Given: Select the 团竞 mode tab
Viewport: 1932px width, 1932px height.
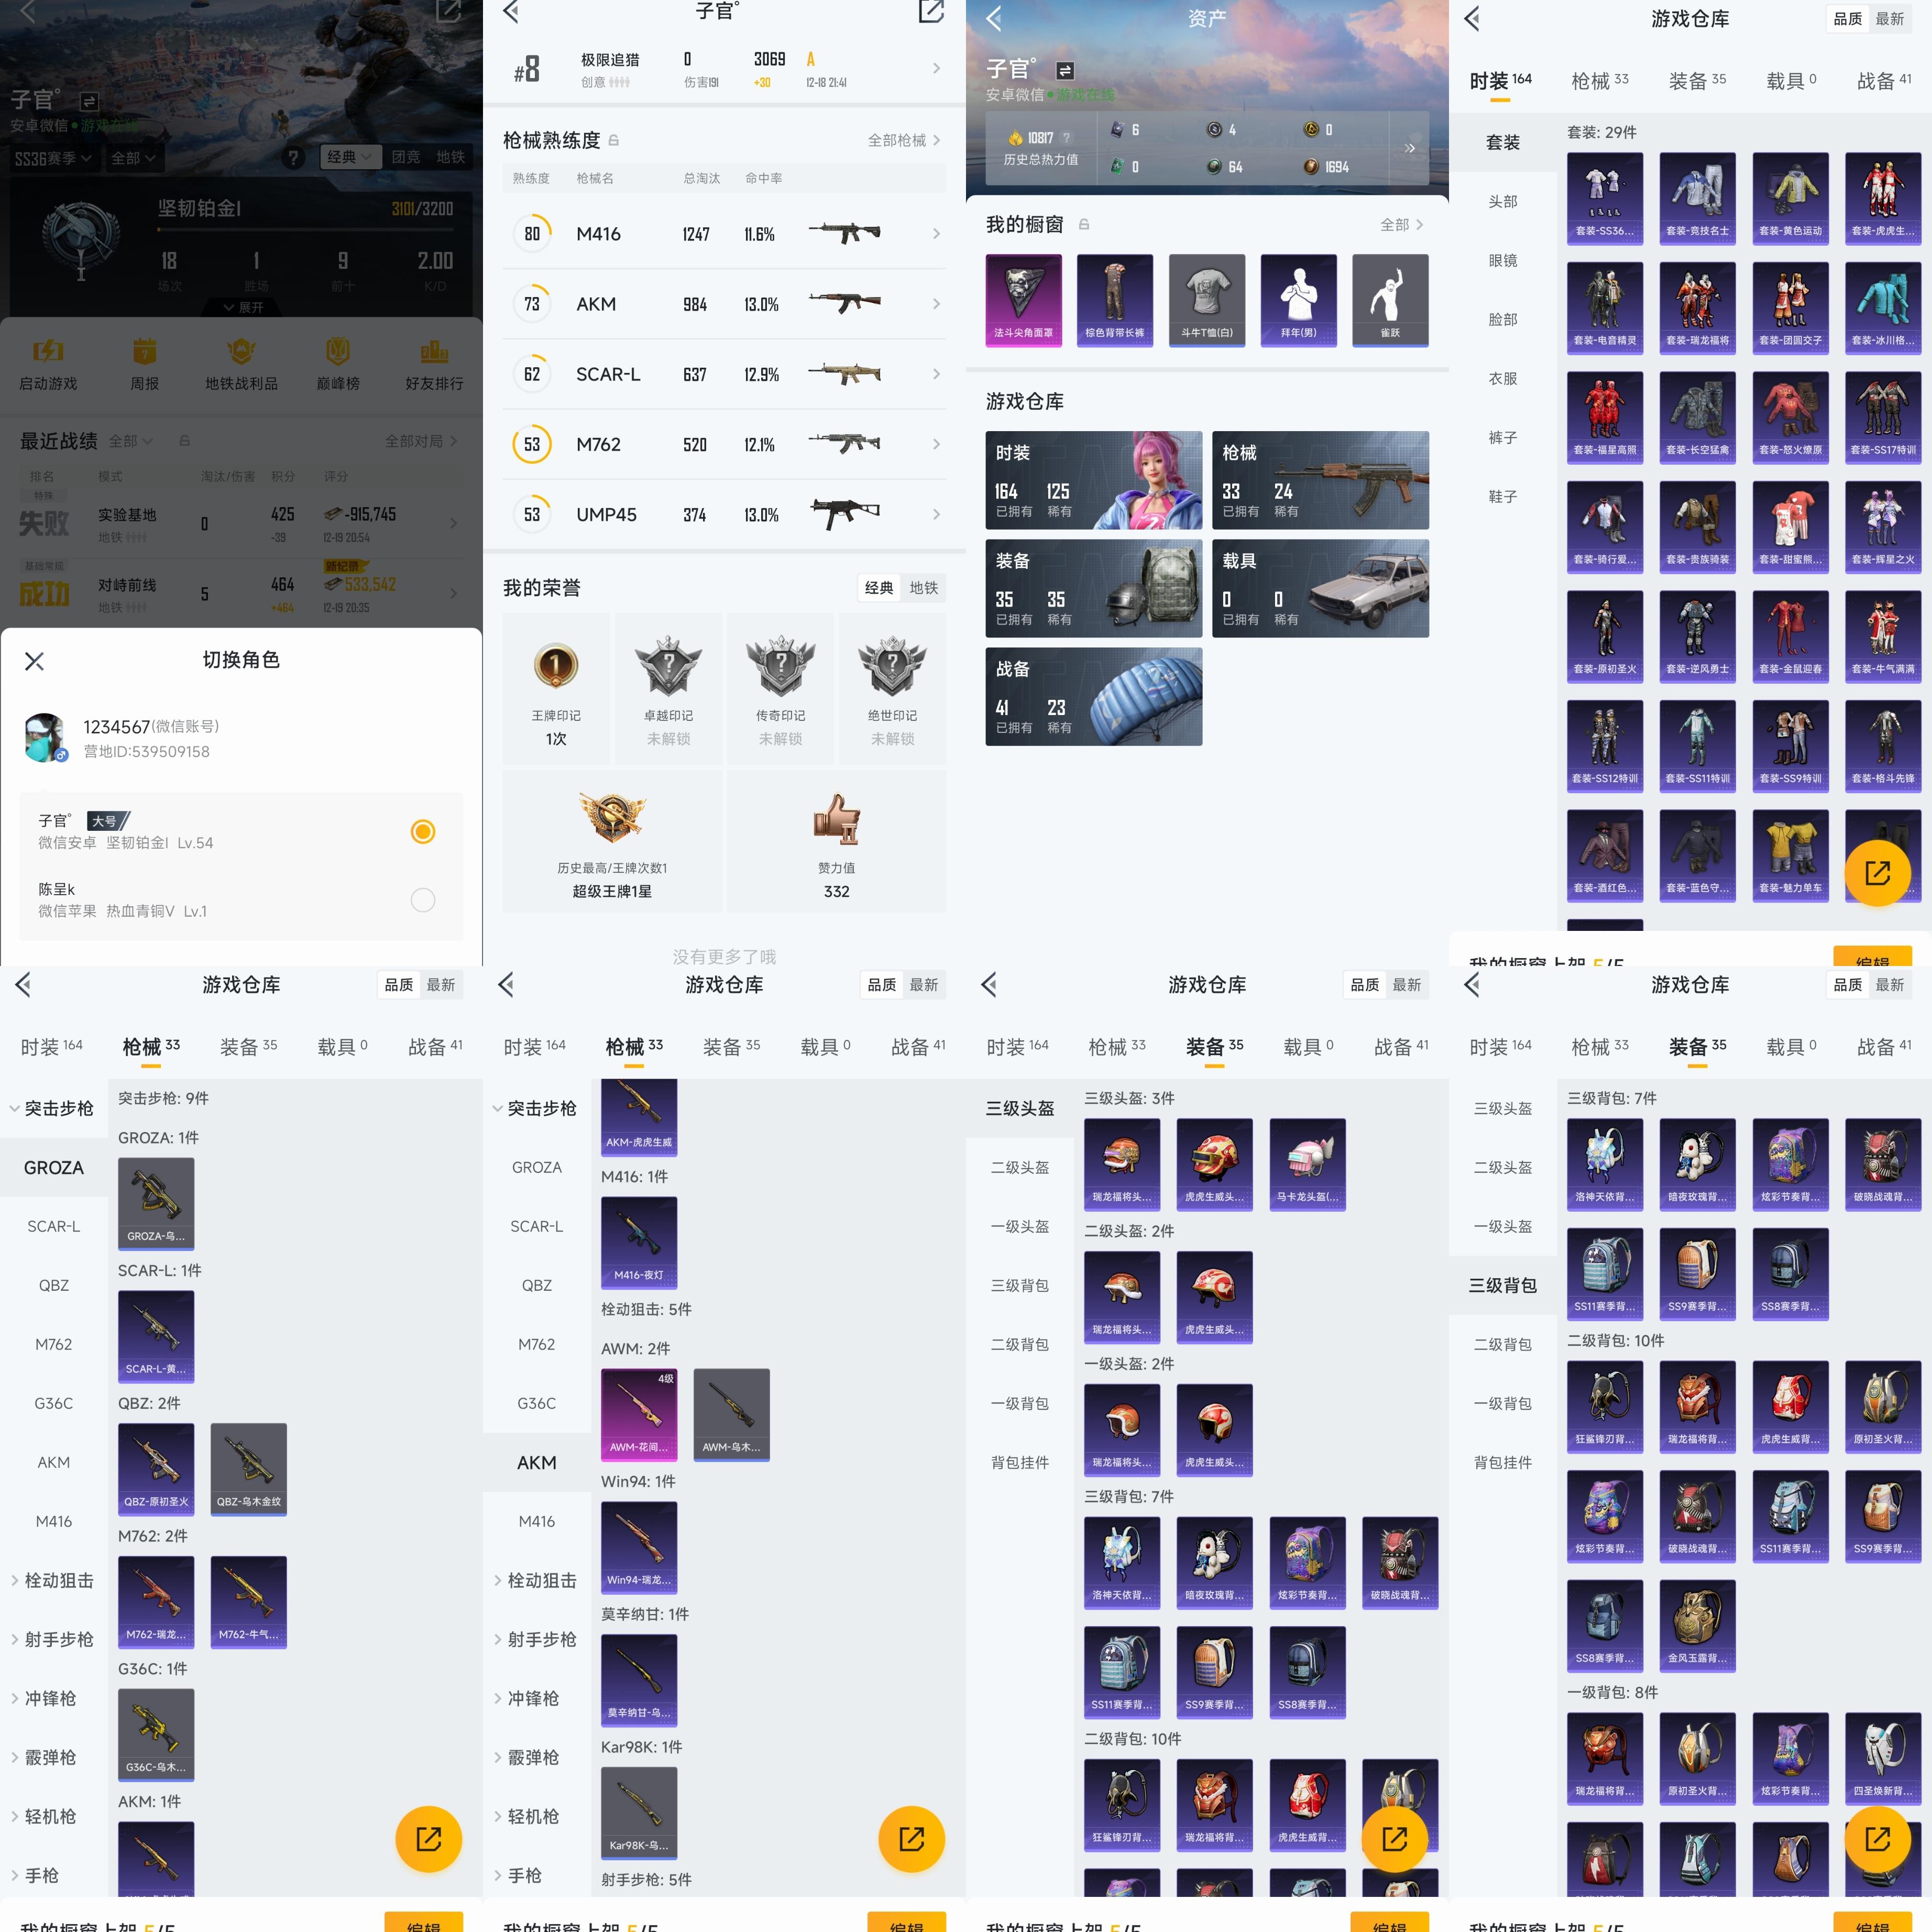Looking at the screenshot, I should [x=405, y=157].
